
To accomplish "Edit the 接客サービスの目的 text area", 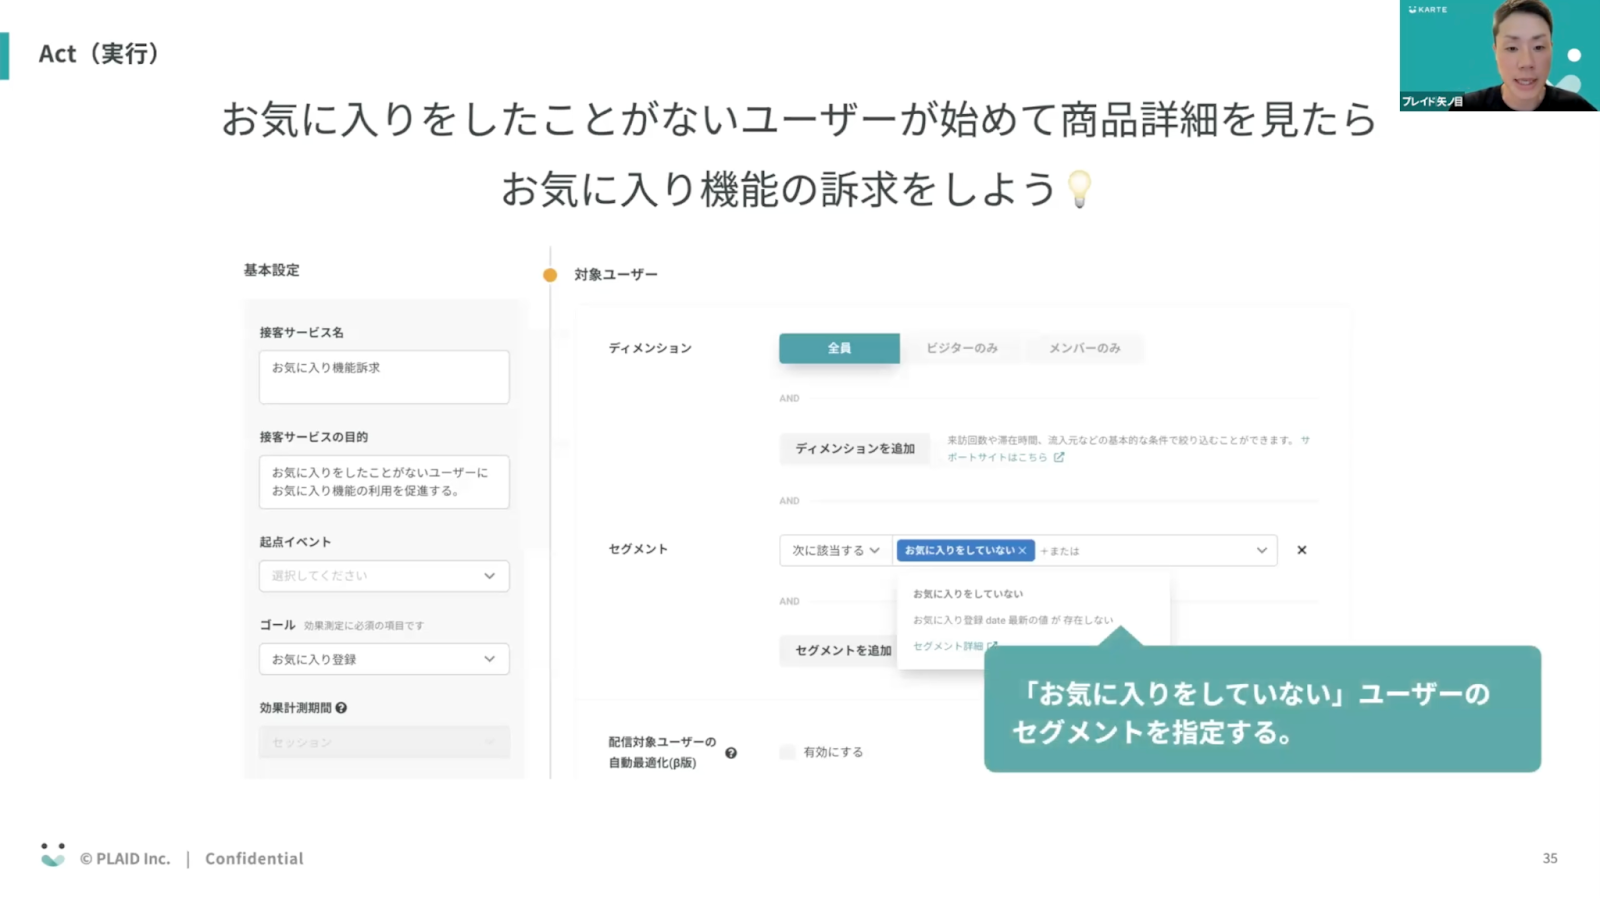I will point(384,482).
